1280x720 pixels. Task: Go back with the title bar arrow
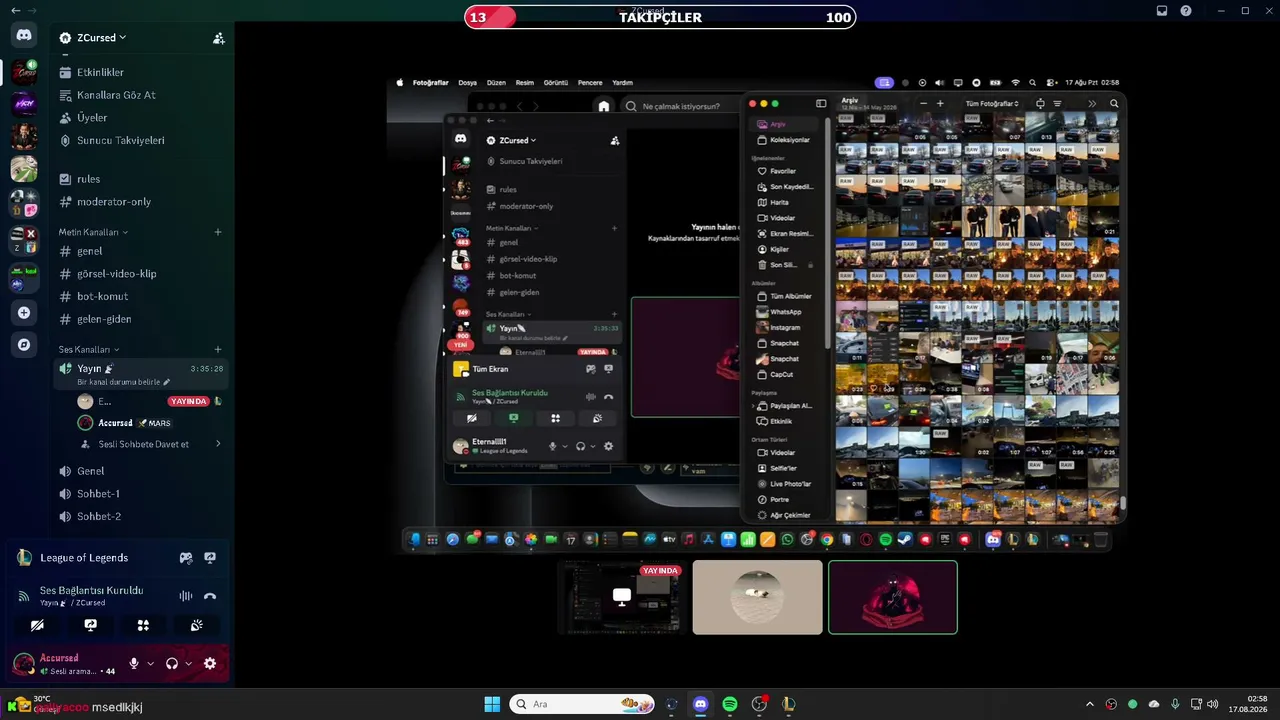[x=15, y=10]
